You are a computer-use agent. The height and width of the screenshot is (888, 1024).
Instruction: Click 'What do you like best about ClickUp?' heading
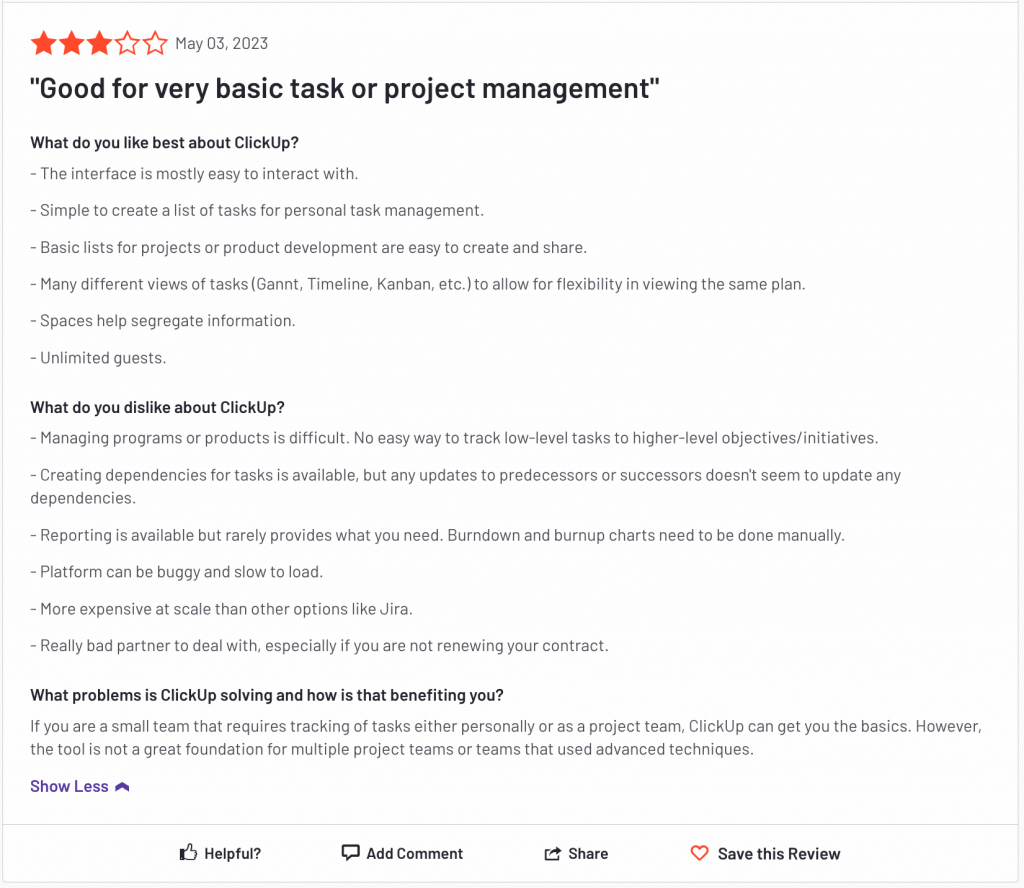(x=165, y=142)
